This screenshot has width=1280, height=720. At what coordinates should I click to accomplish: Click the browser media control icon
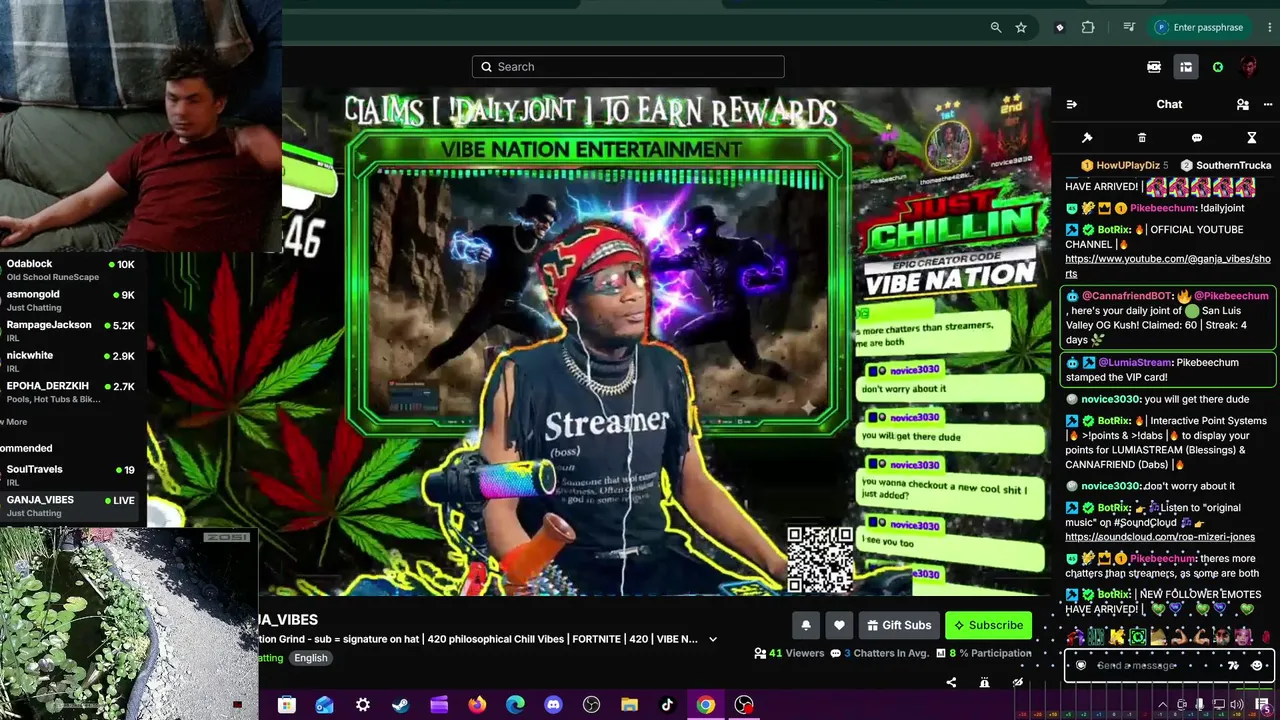(1129, 28)
